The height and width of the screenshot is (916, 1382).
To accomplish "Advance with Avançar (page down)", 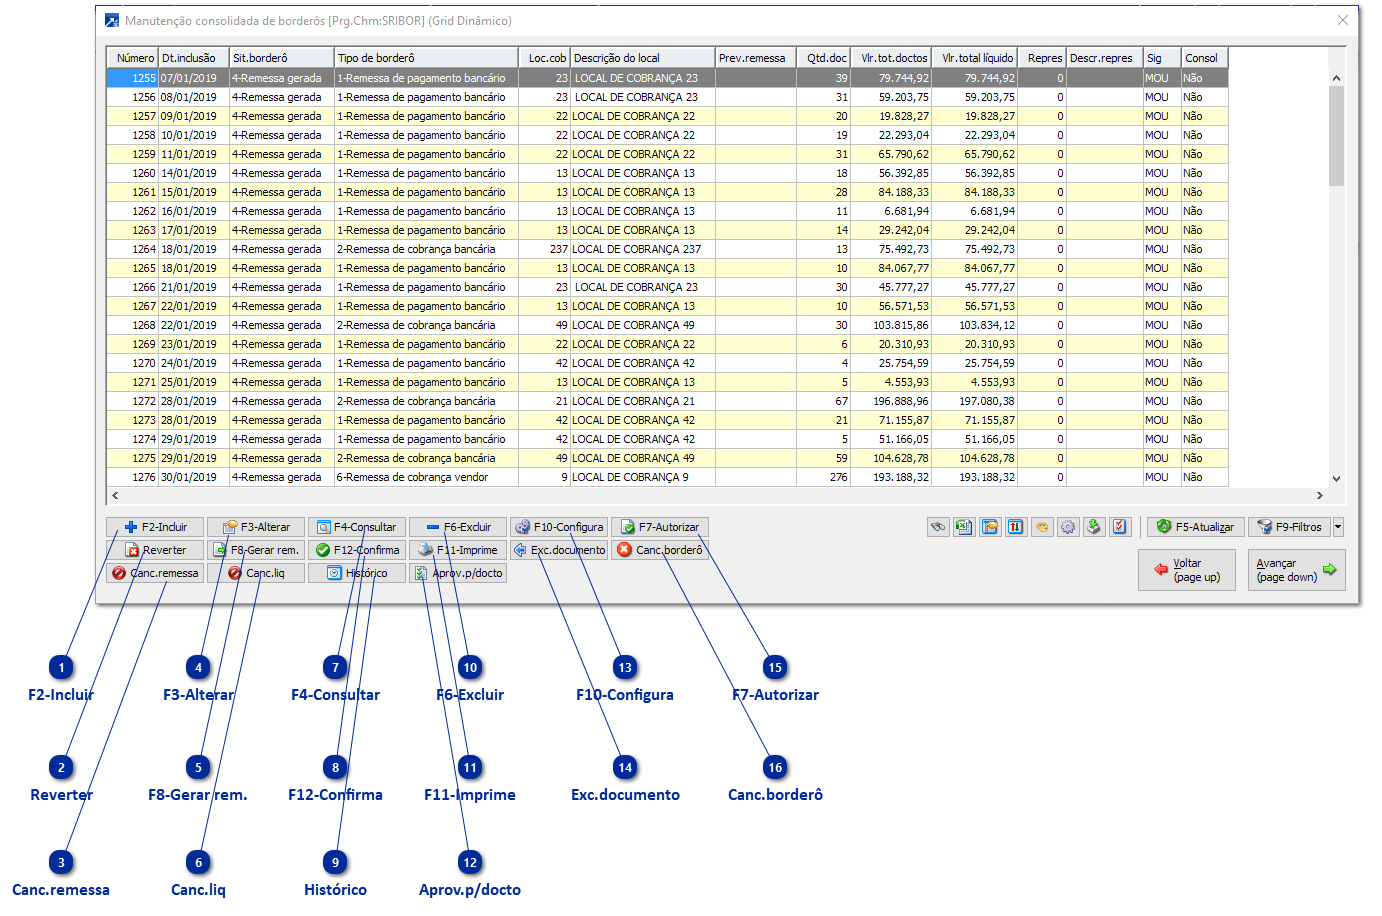I will coord(1296,570).
